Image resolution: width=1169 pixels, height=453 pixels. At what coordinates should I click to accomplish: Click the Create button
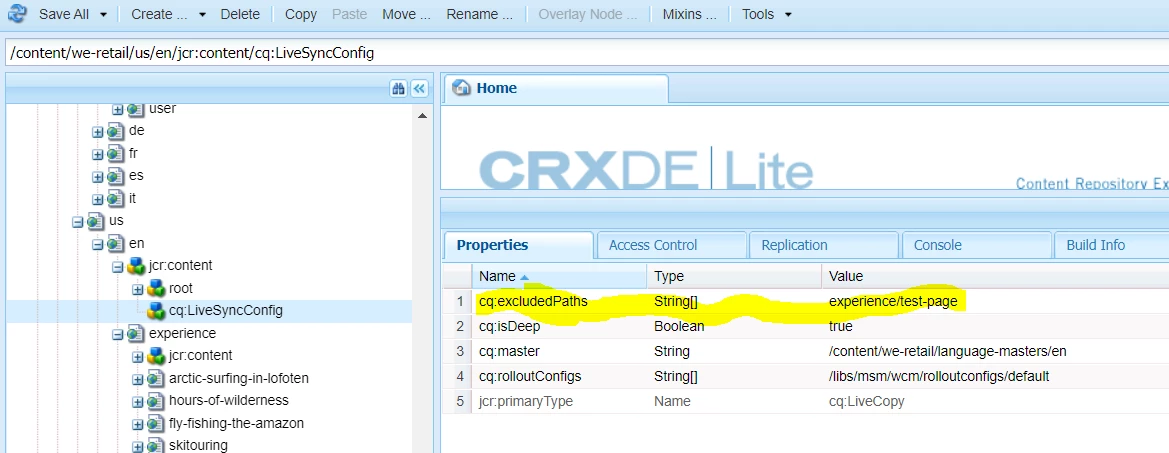[160, 14]
